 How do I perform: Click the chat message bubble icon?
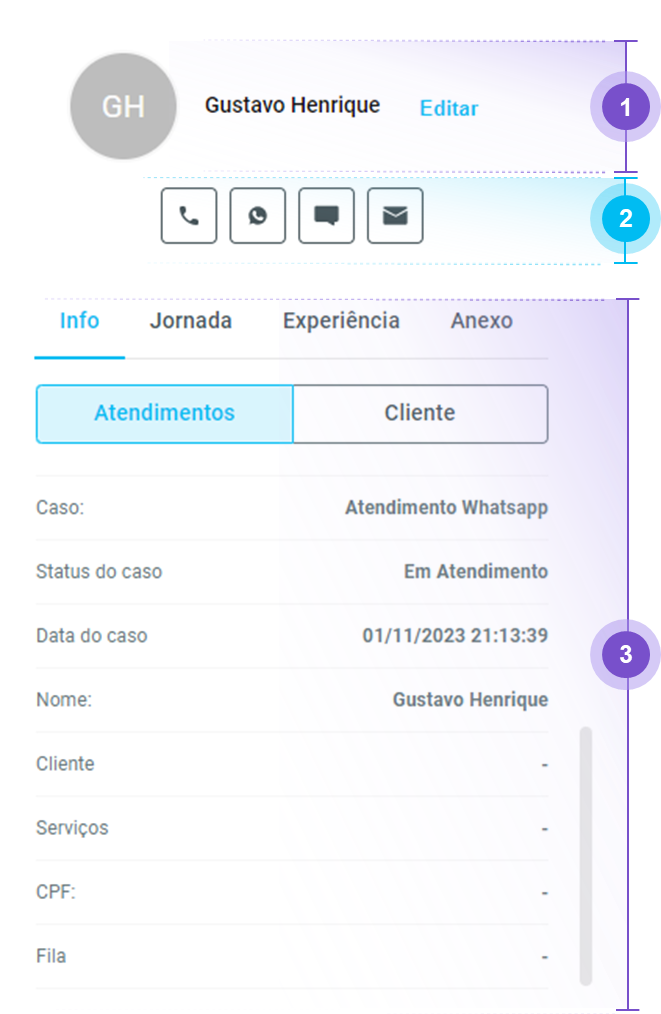coord(326,216)
